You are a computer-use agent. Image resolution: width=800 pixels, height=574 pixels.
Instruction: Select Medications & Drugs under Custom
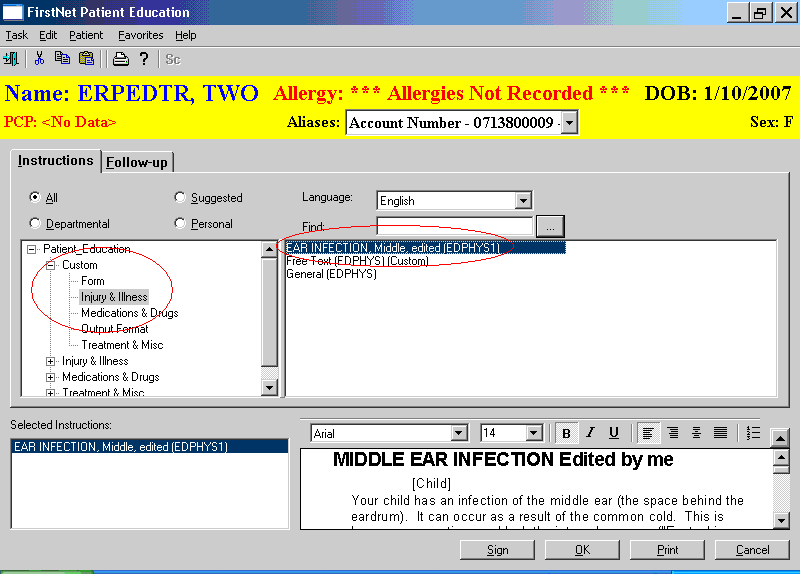130,313
